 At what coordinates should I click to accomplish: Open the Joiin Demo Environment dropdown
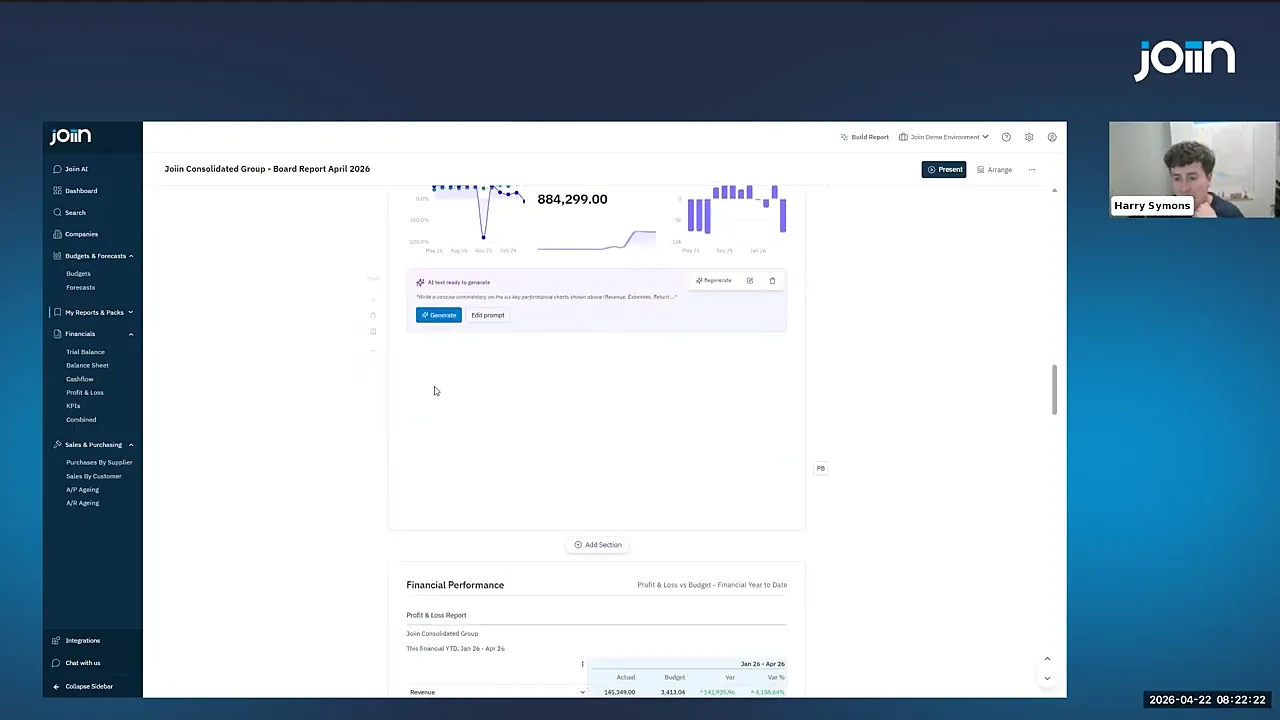tap(943, 137)
